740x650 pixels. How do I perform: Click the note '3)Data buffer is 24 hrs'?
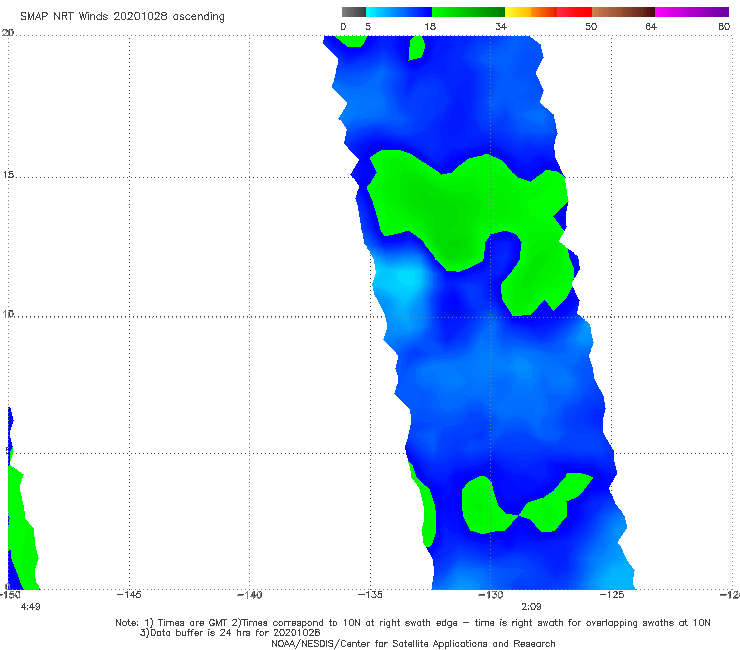point(230,633)
